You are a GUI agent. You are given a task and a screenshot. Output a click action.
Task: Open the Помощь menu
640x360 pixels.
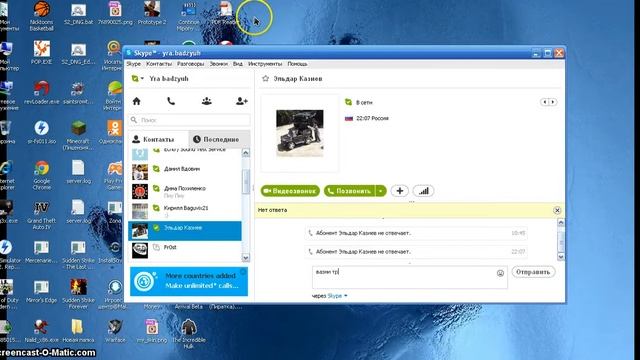point(298,64)
